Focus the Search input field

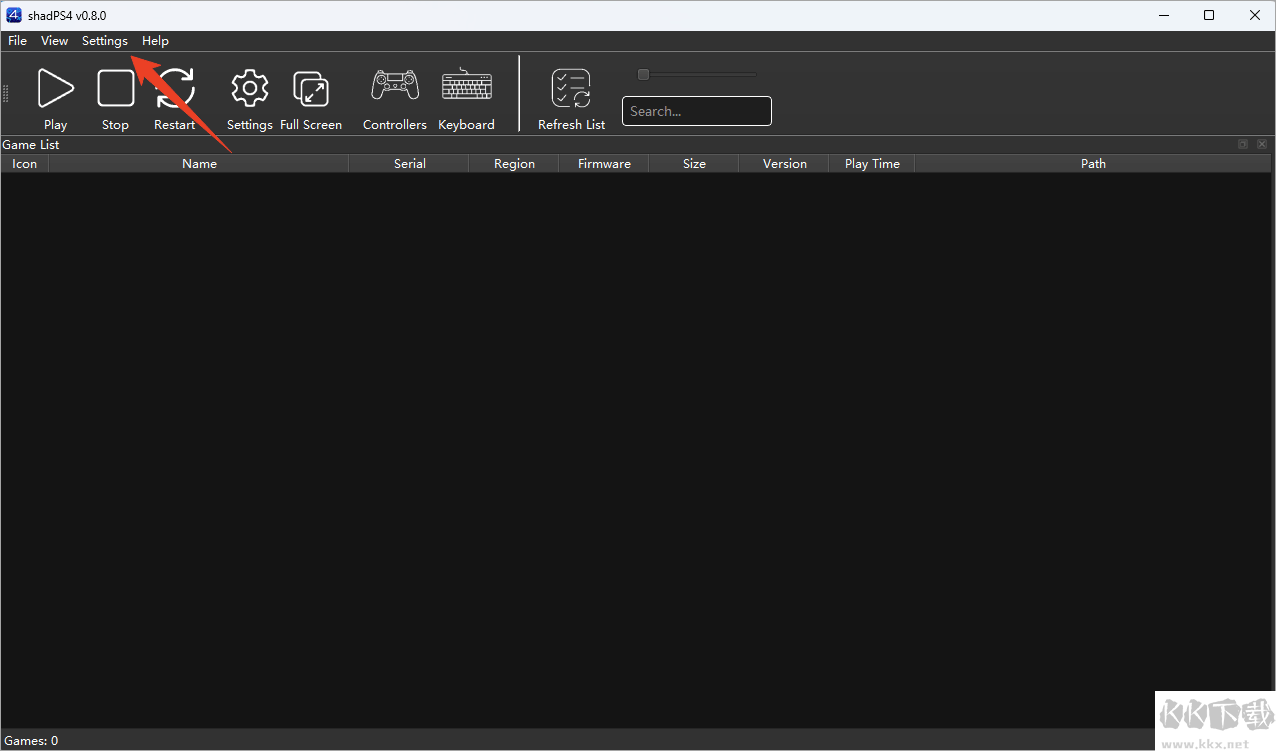tap(696, 111)
